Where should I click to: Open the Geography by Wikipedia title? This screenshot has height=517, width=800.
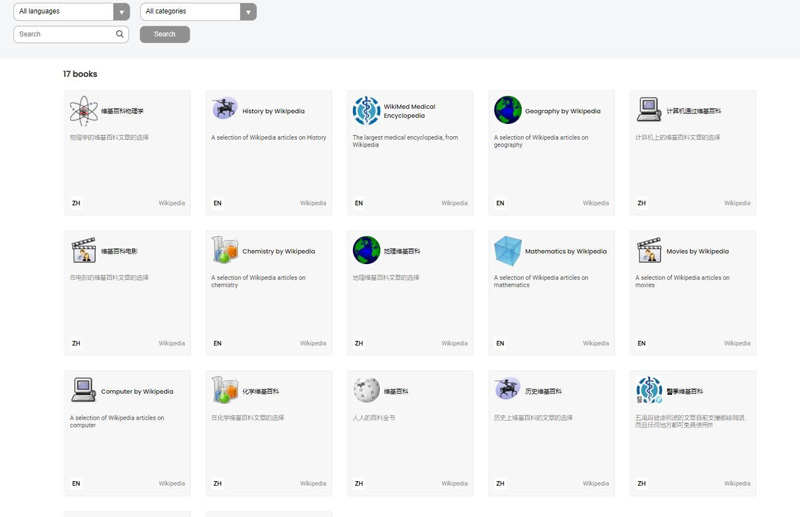(563, 111)
